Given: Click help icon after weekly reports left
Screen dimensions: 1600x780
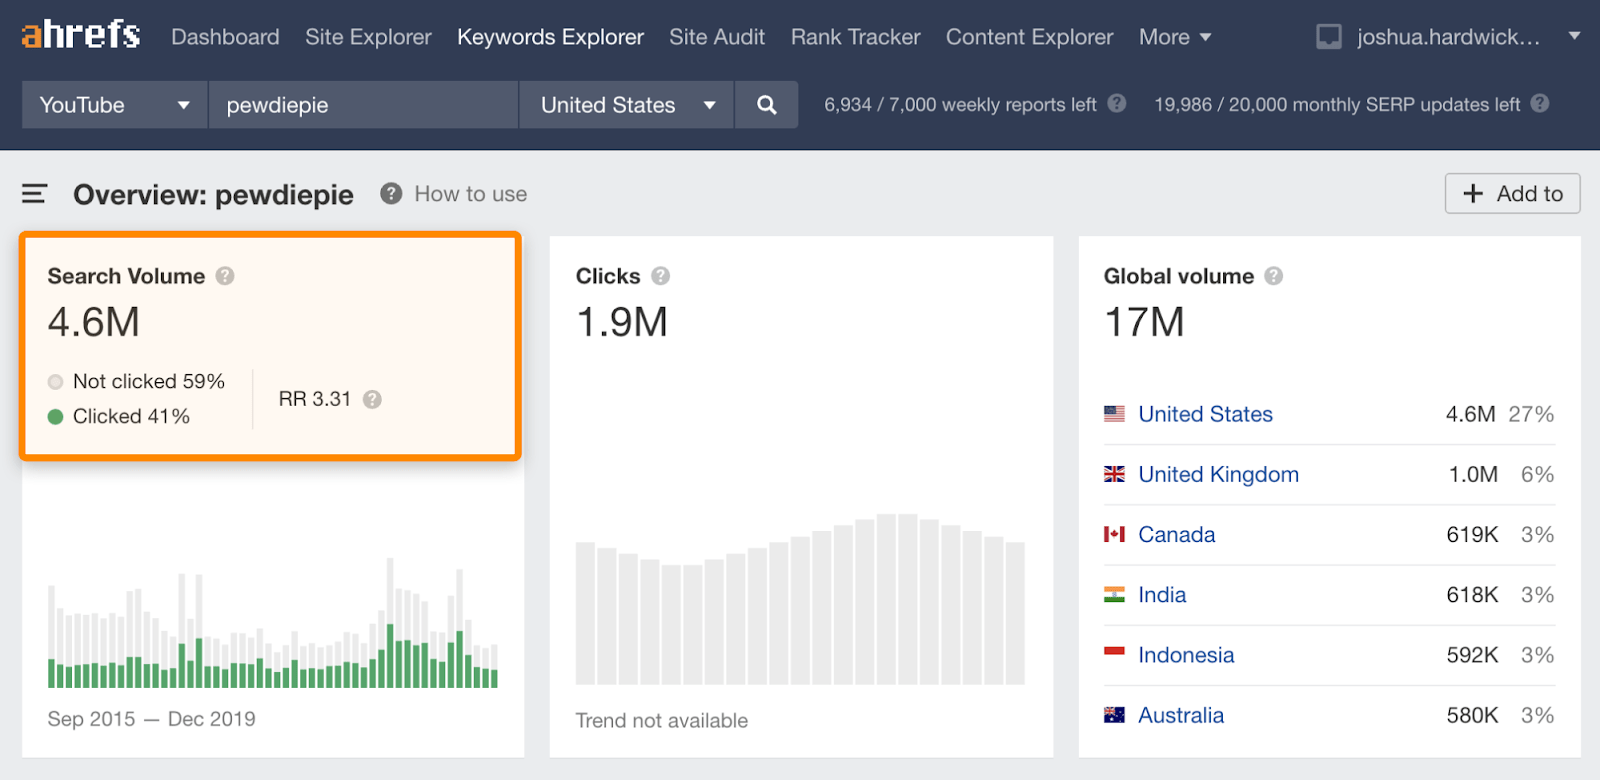Looking at the screenshot, I should point(1117,104).
